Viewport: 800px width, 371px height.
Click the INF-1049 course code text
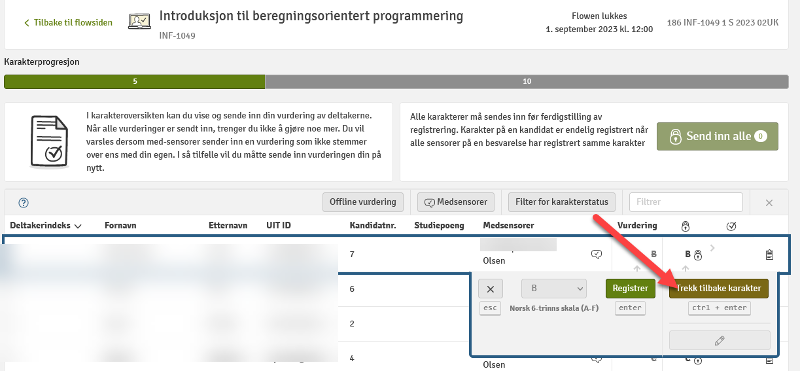coord(177,36)
